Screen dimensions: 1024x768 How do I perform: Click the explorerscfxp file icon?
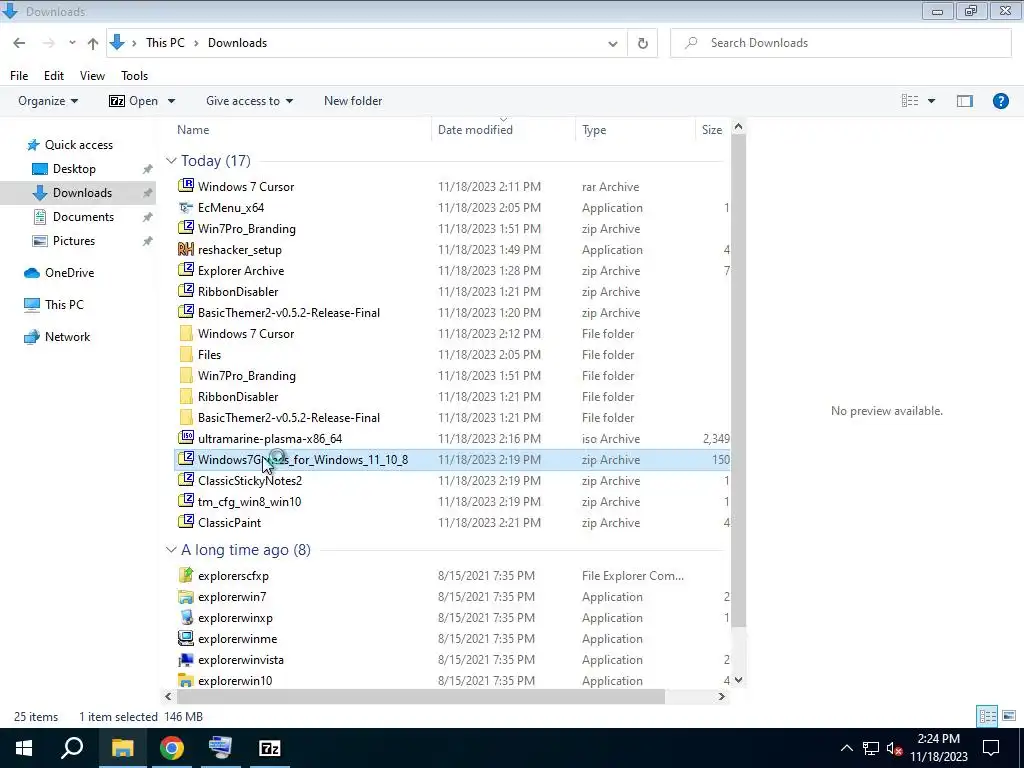click(x=186, y=575)
